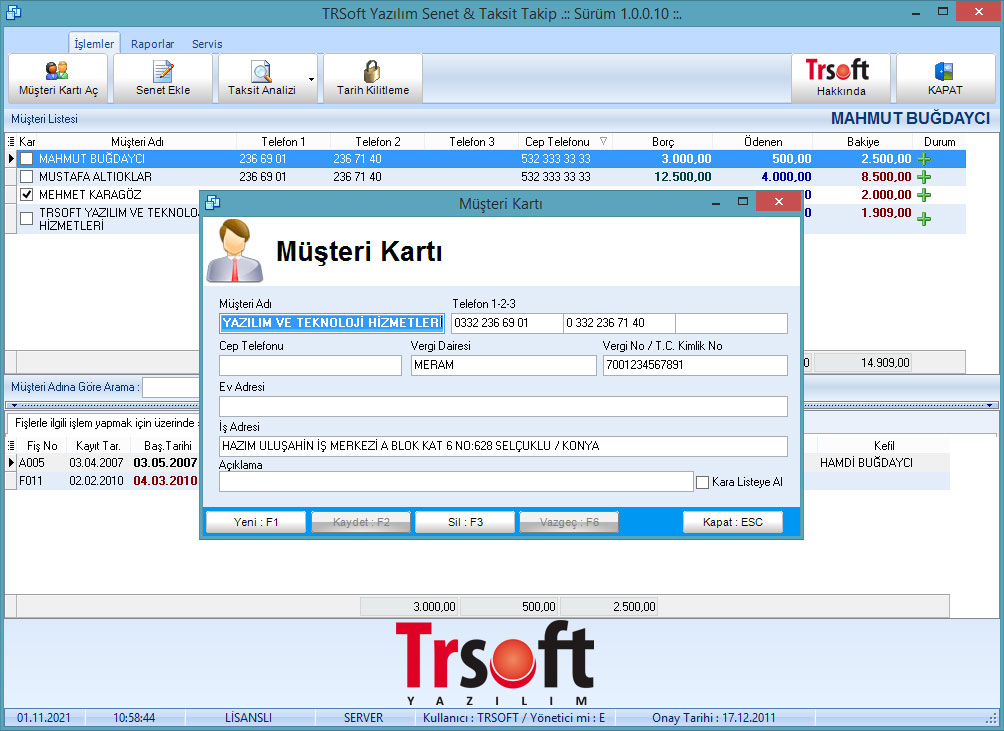Toggle checkbox for MUSTAFA ALTIOKLAR
This screenshot has height=731, width=1004.
tap(26, 177)
